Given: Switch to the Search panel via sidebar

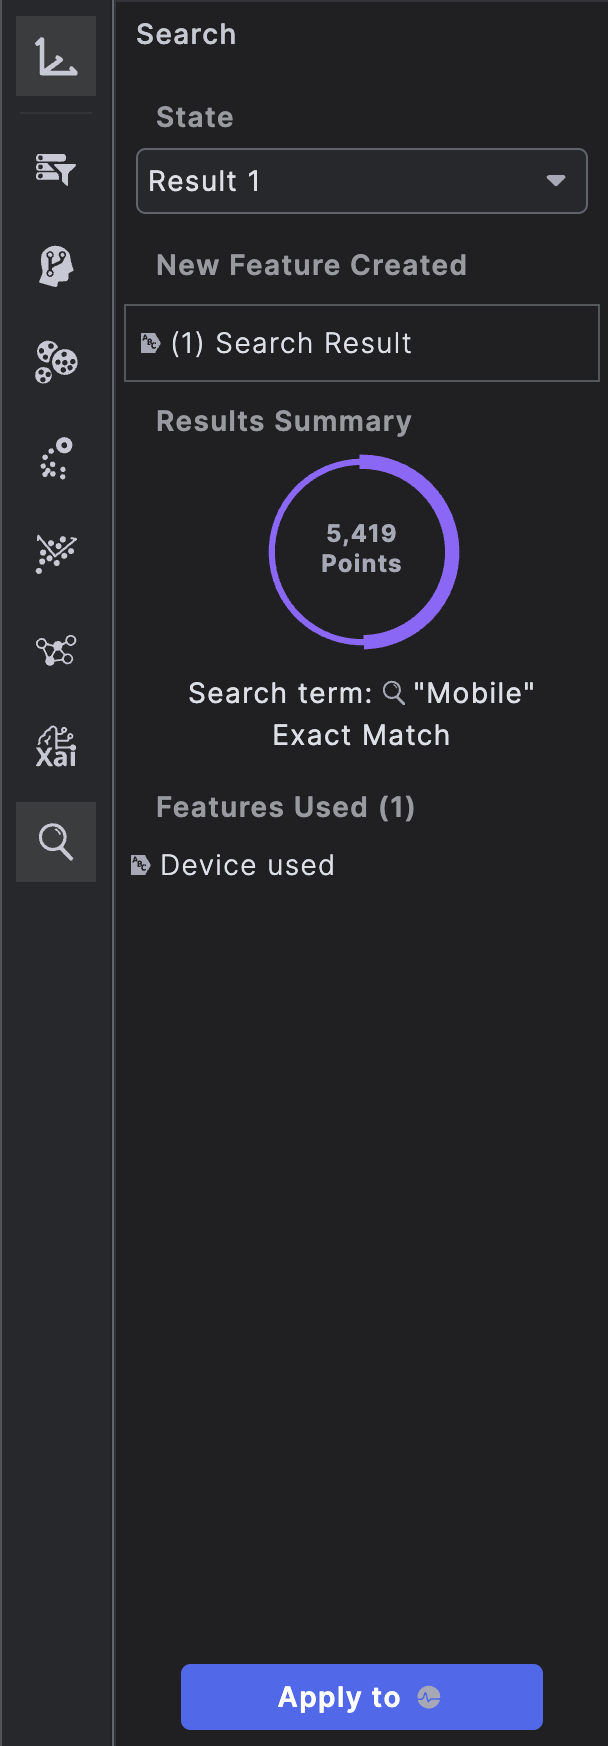Looking at the screenshot, I should coord(56,842).
